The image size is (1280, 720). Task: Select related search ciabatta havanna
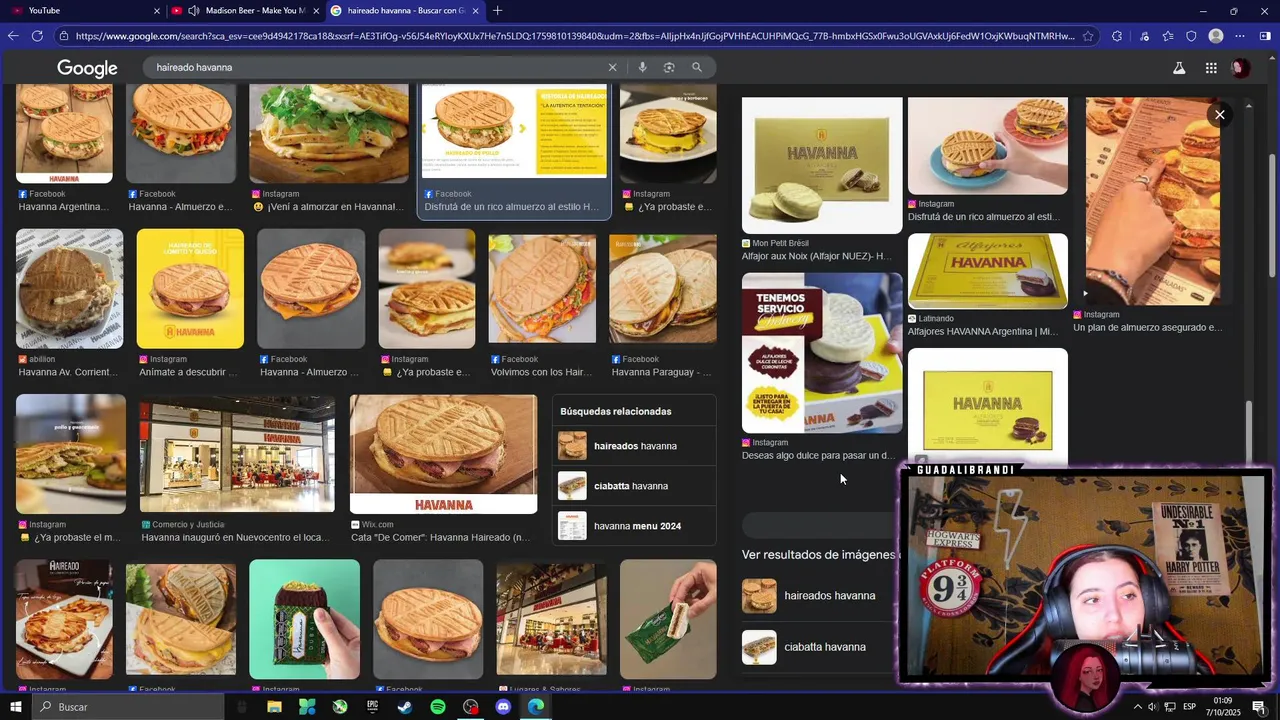(x=634, y=486)
